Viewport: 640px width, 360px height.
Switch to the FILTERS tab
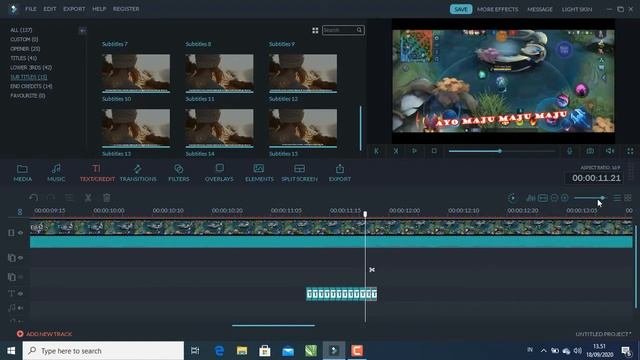(x=179, y=173)
